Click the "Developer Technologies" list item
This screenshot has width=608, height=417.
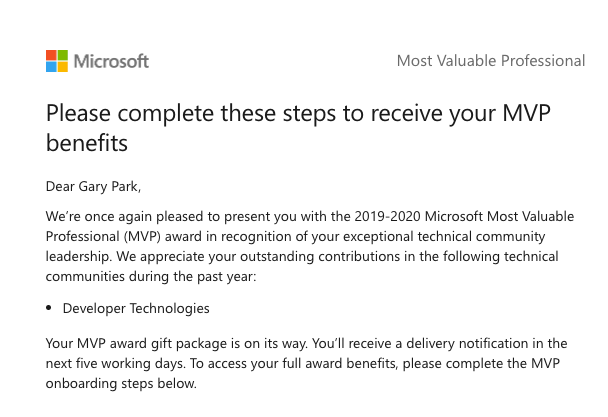click(x=136, y=309)
